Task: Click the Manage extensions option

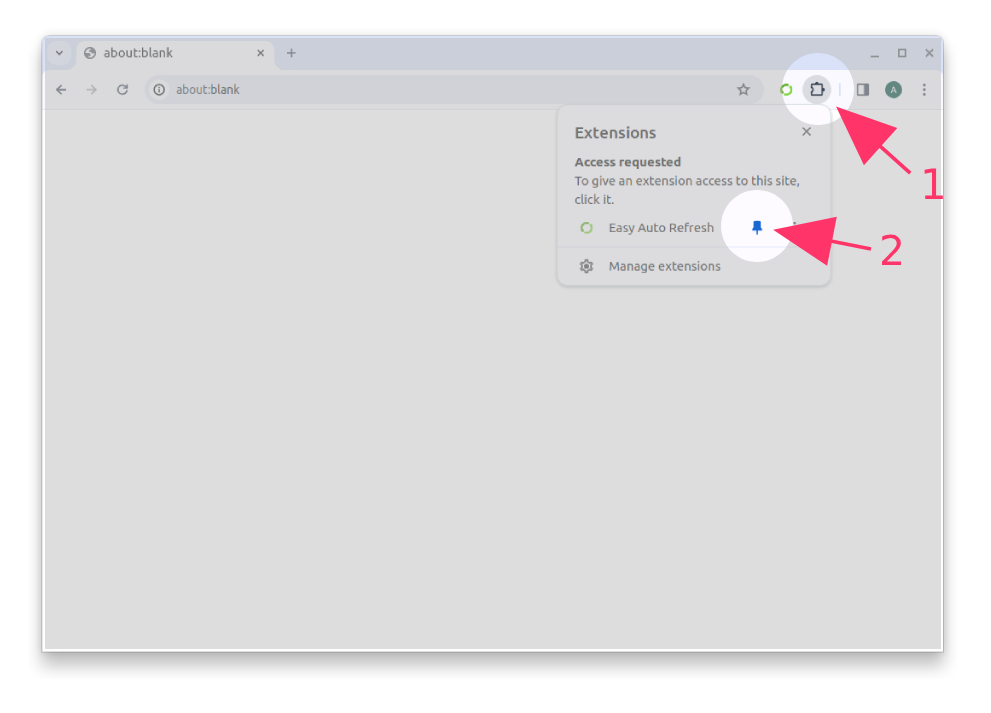Action: coord(664,266)
